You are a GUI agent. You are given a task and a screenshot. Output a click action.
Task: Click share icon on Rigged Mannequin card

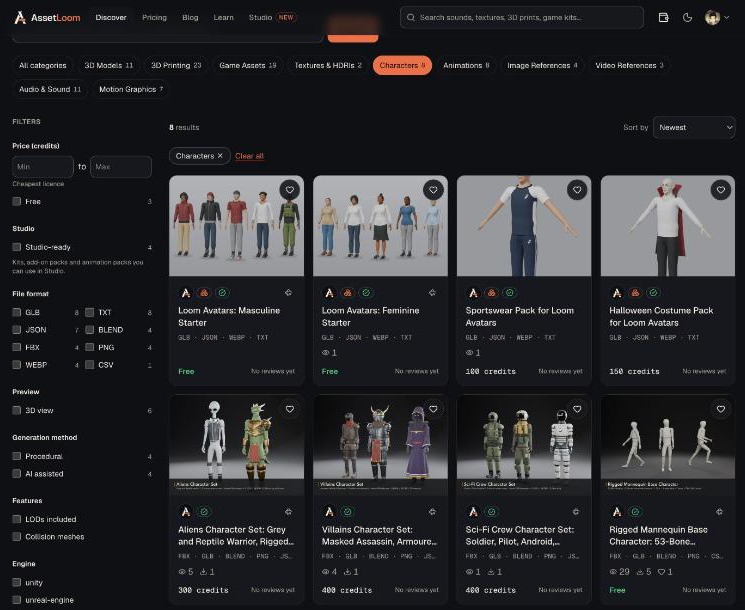pos(720,512)
